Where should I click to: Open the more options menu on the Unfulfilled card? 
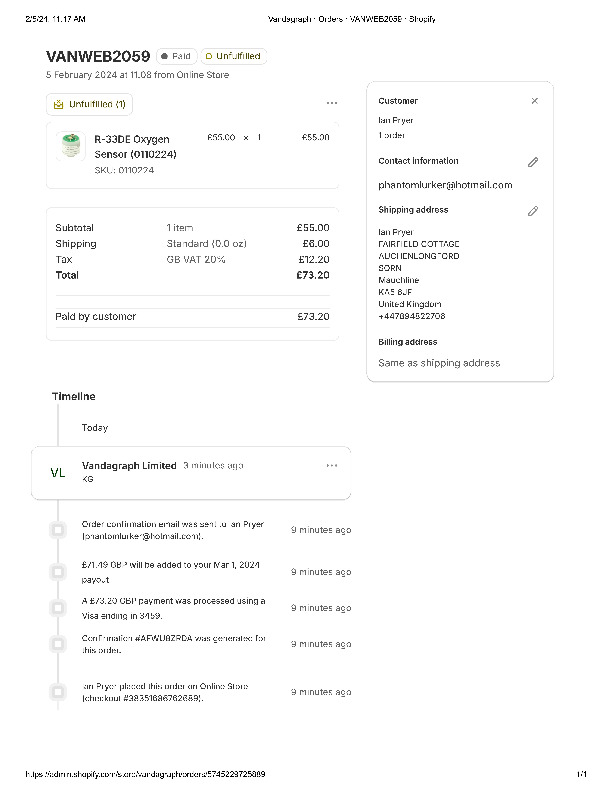click(332, 103)
